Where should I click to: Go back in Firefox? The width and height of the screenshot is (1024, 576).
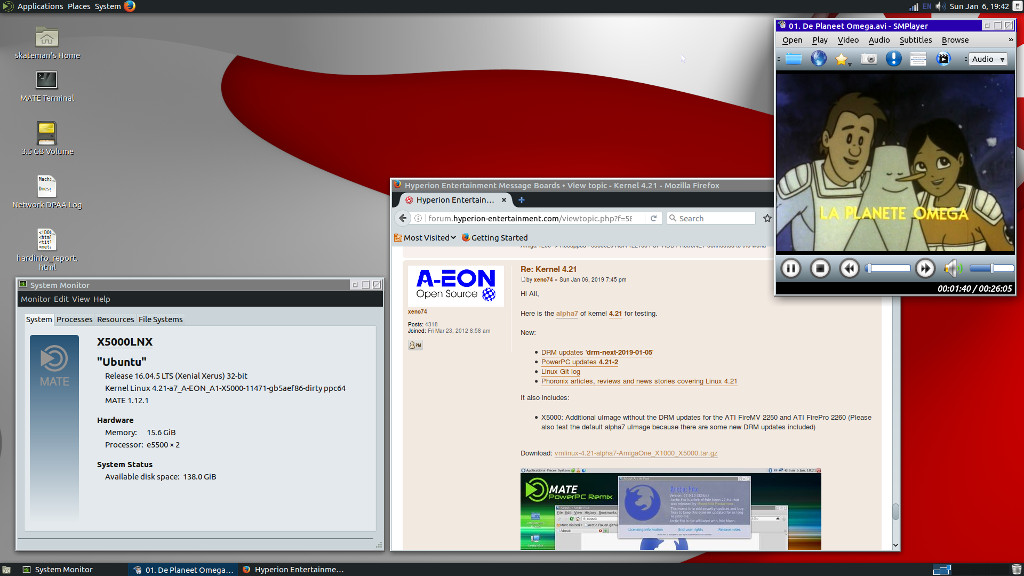(x=403, y=218)
